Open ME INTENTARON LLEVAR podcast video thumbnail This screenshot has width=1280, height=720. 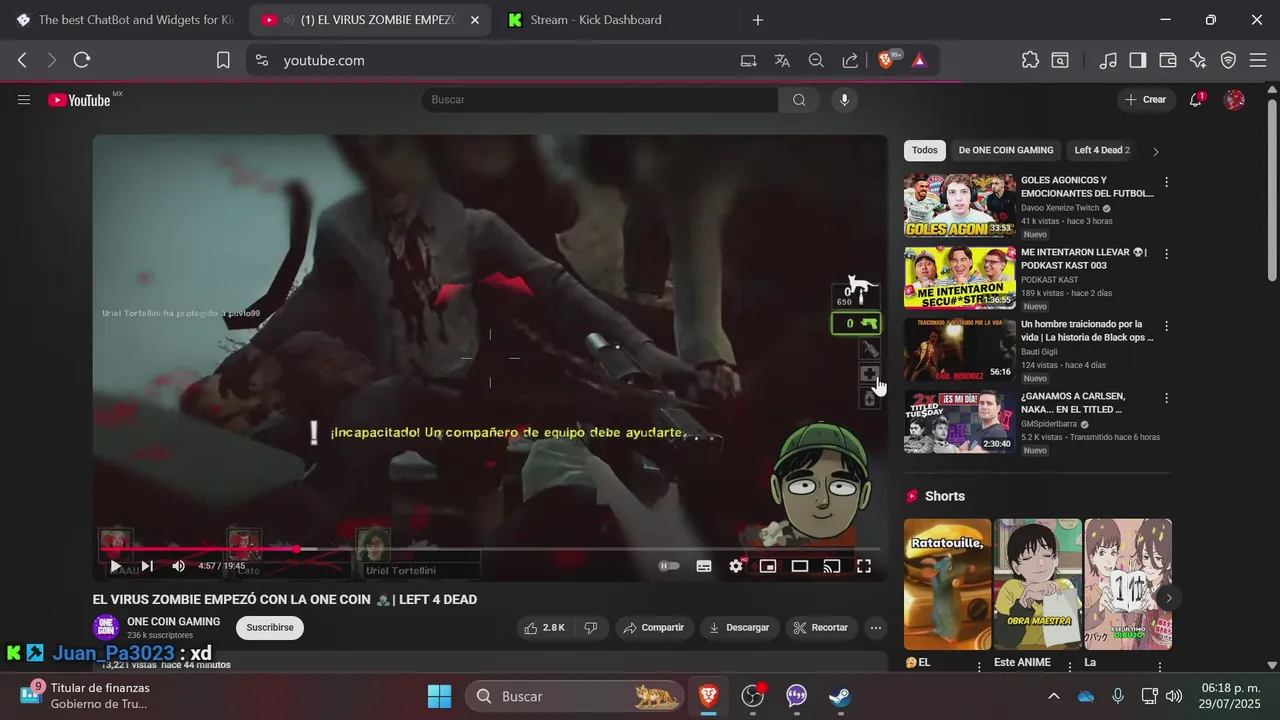[x=960, y=277]
